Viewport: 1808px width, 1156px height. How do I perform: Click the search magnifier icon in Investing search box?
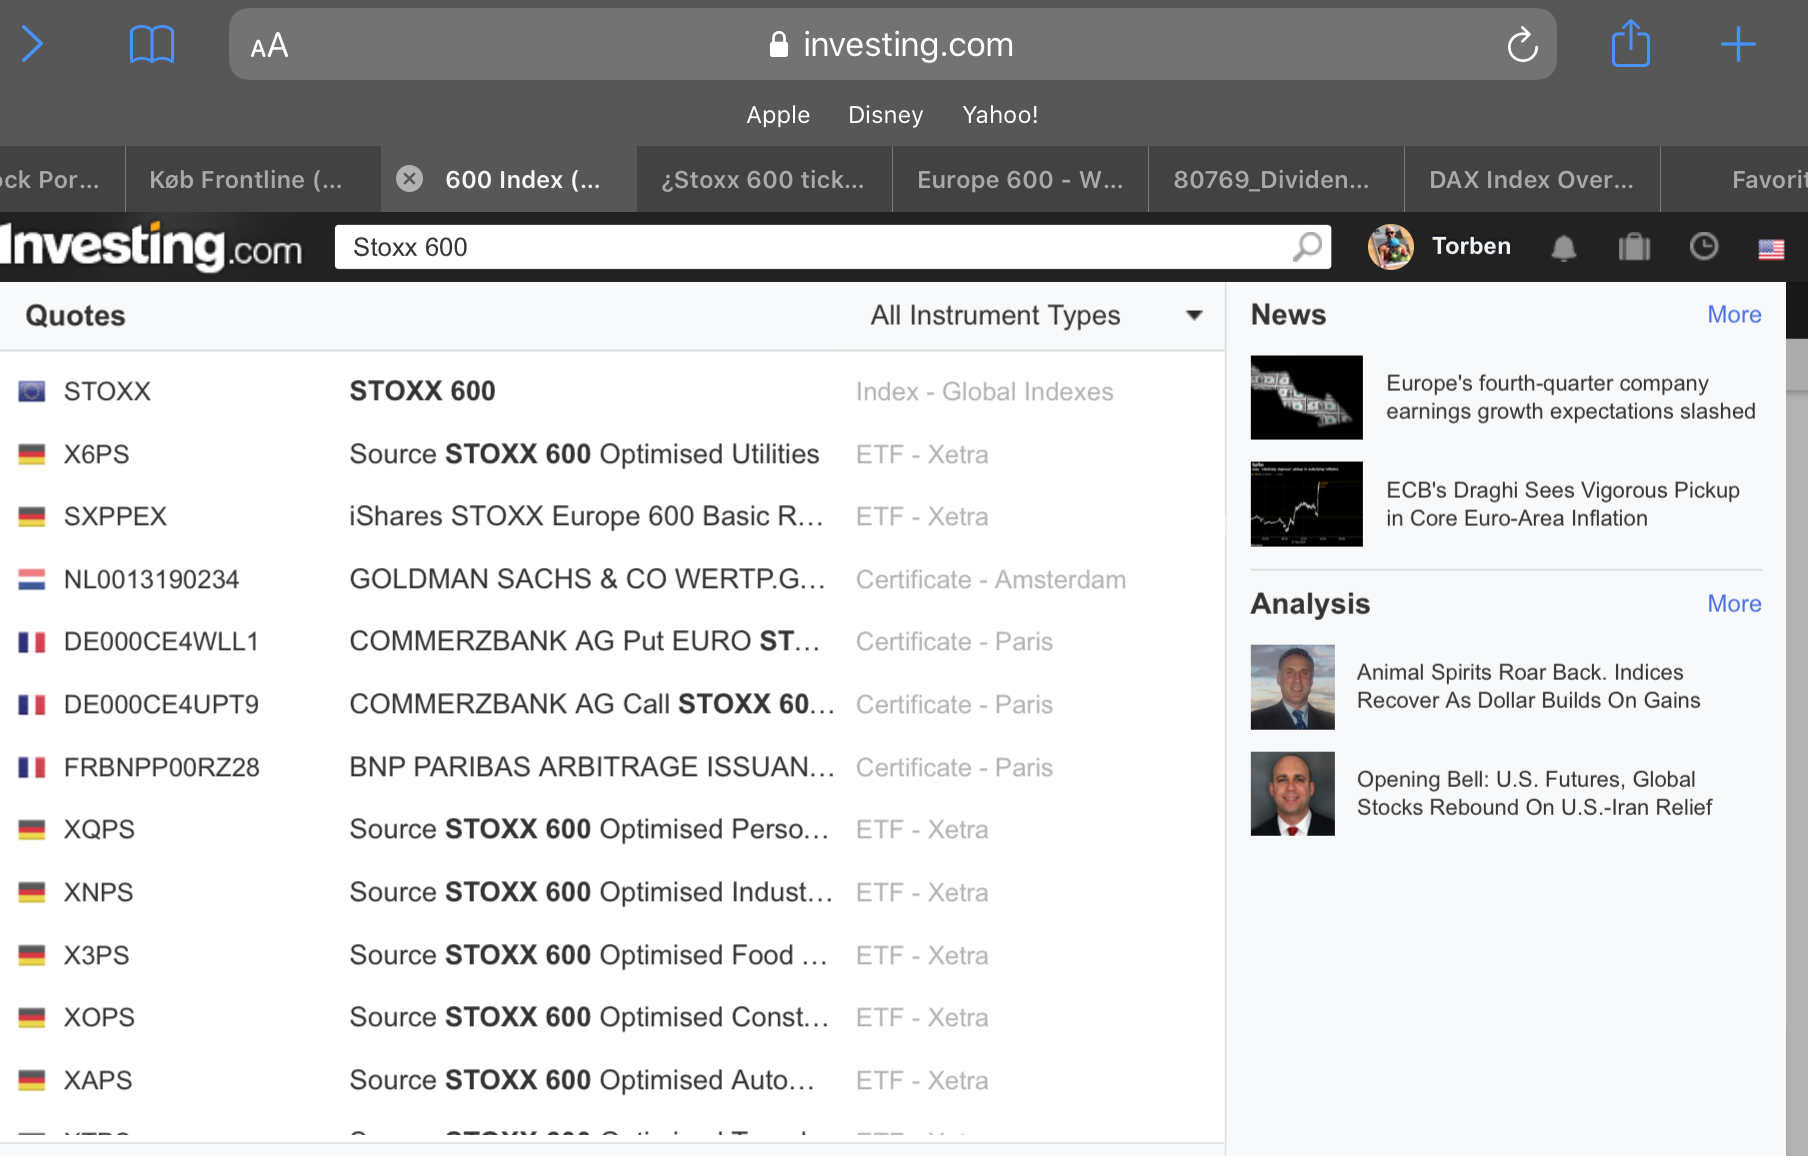[1307, 246]
